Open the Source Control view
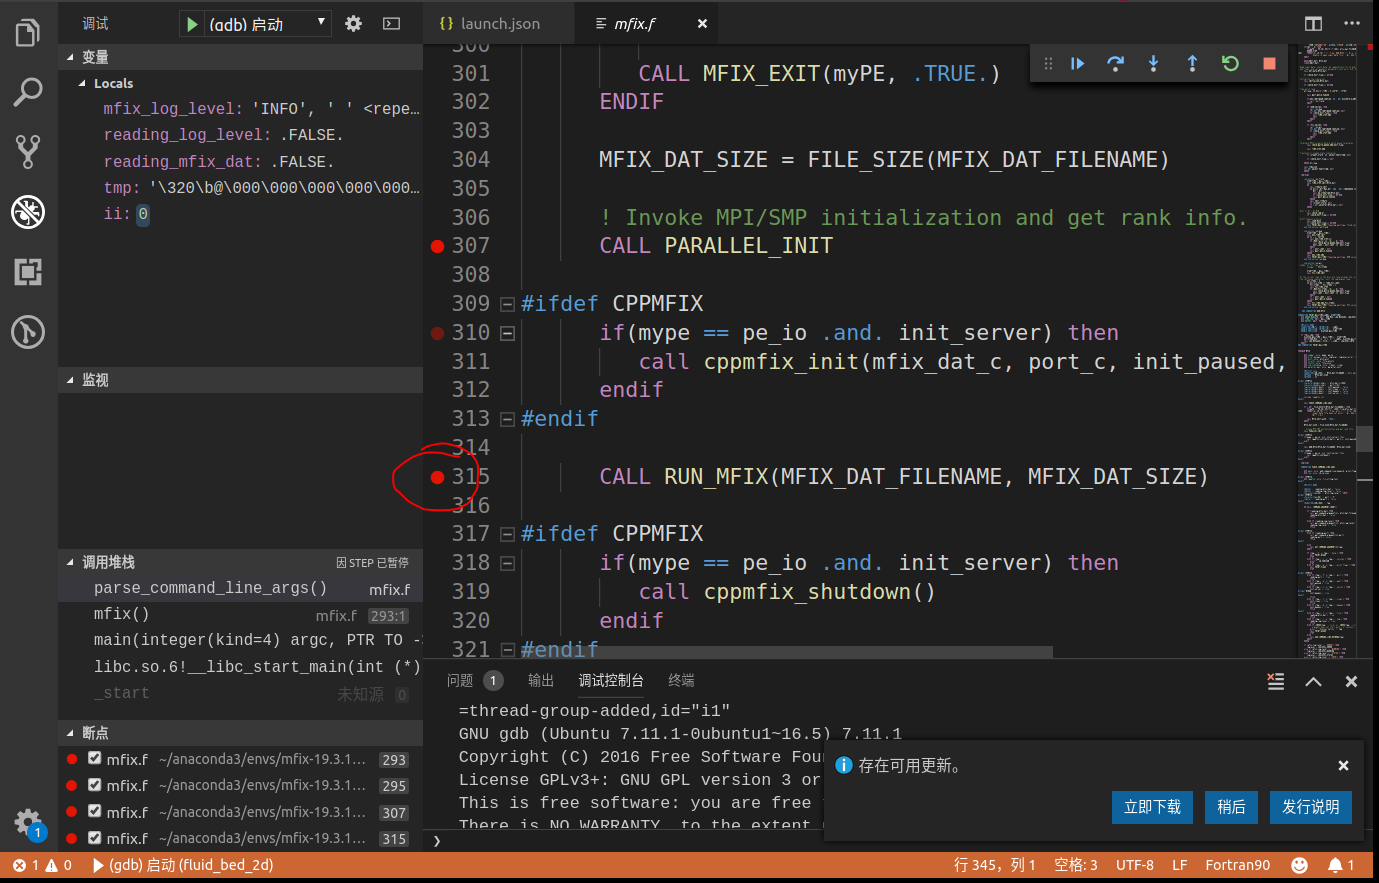 tap(28, 152)
